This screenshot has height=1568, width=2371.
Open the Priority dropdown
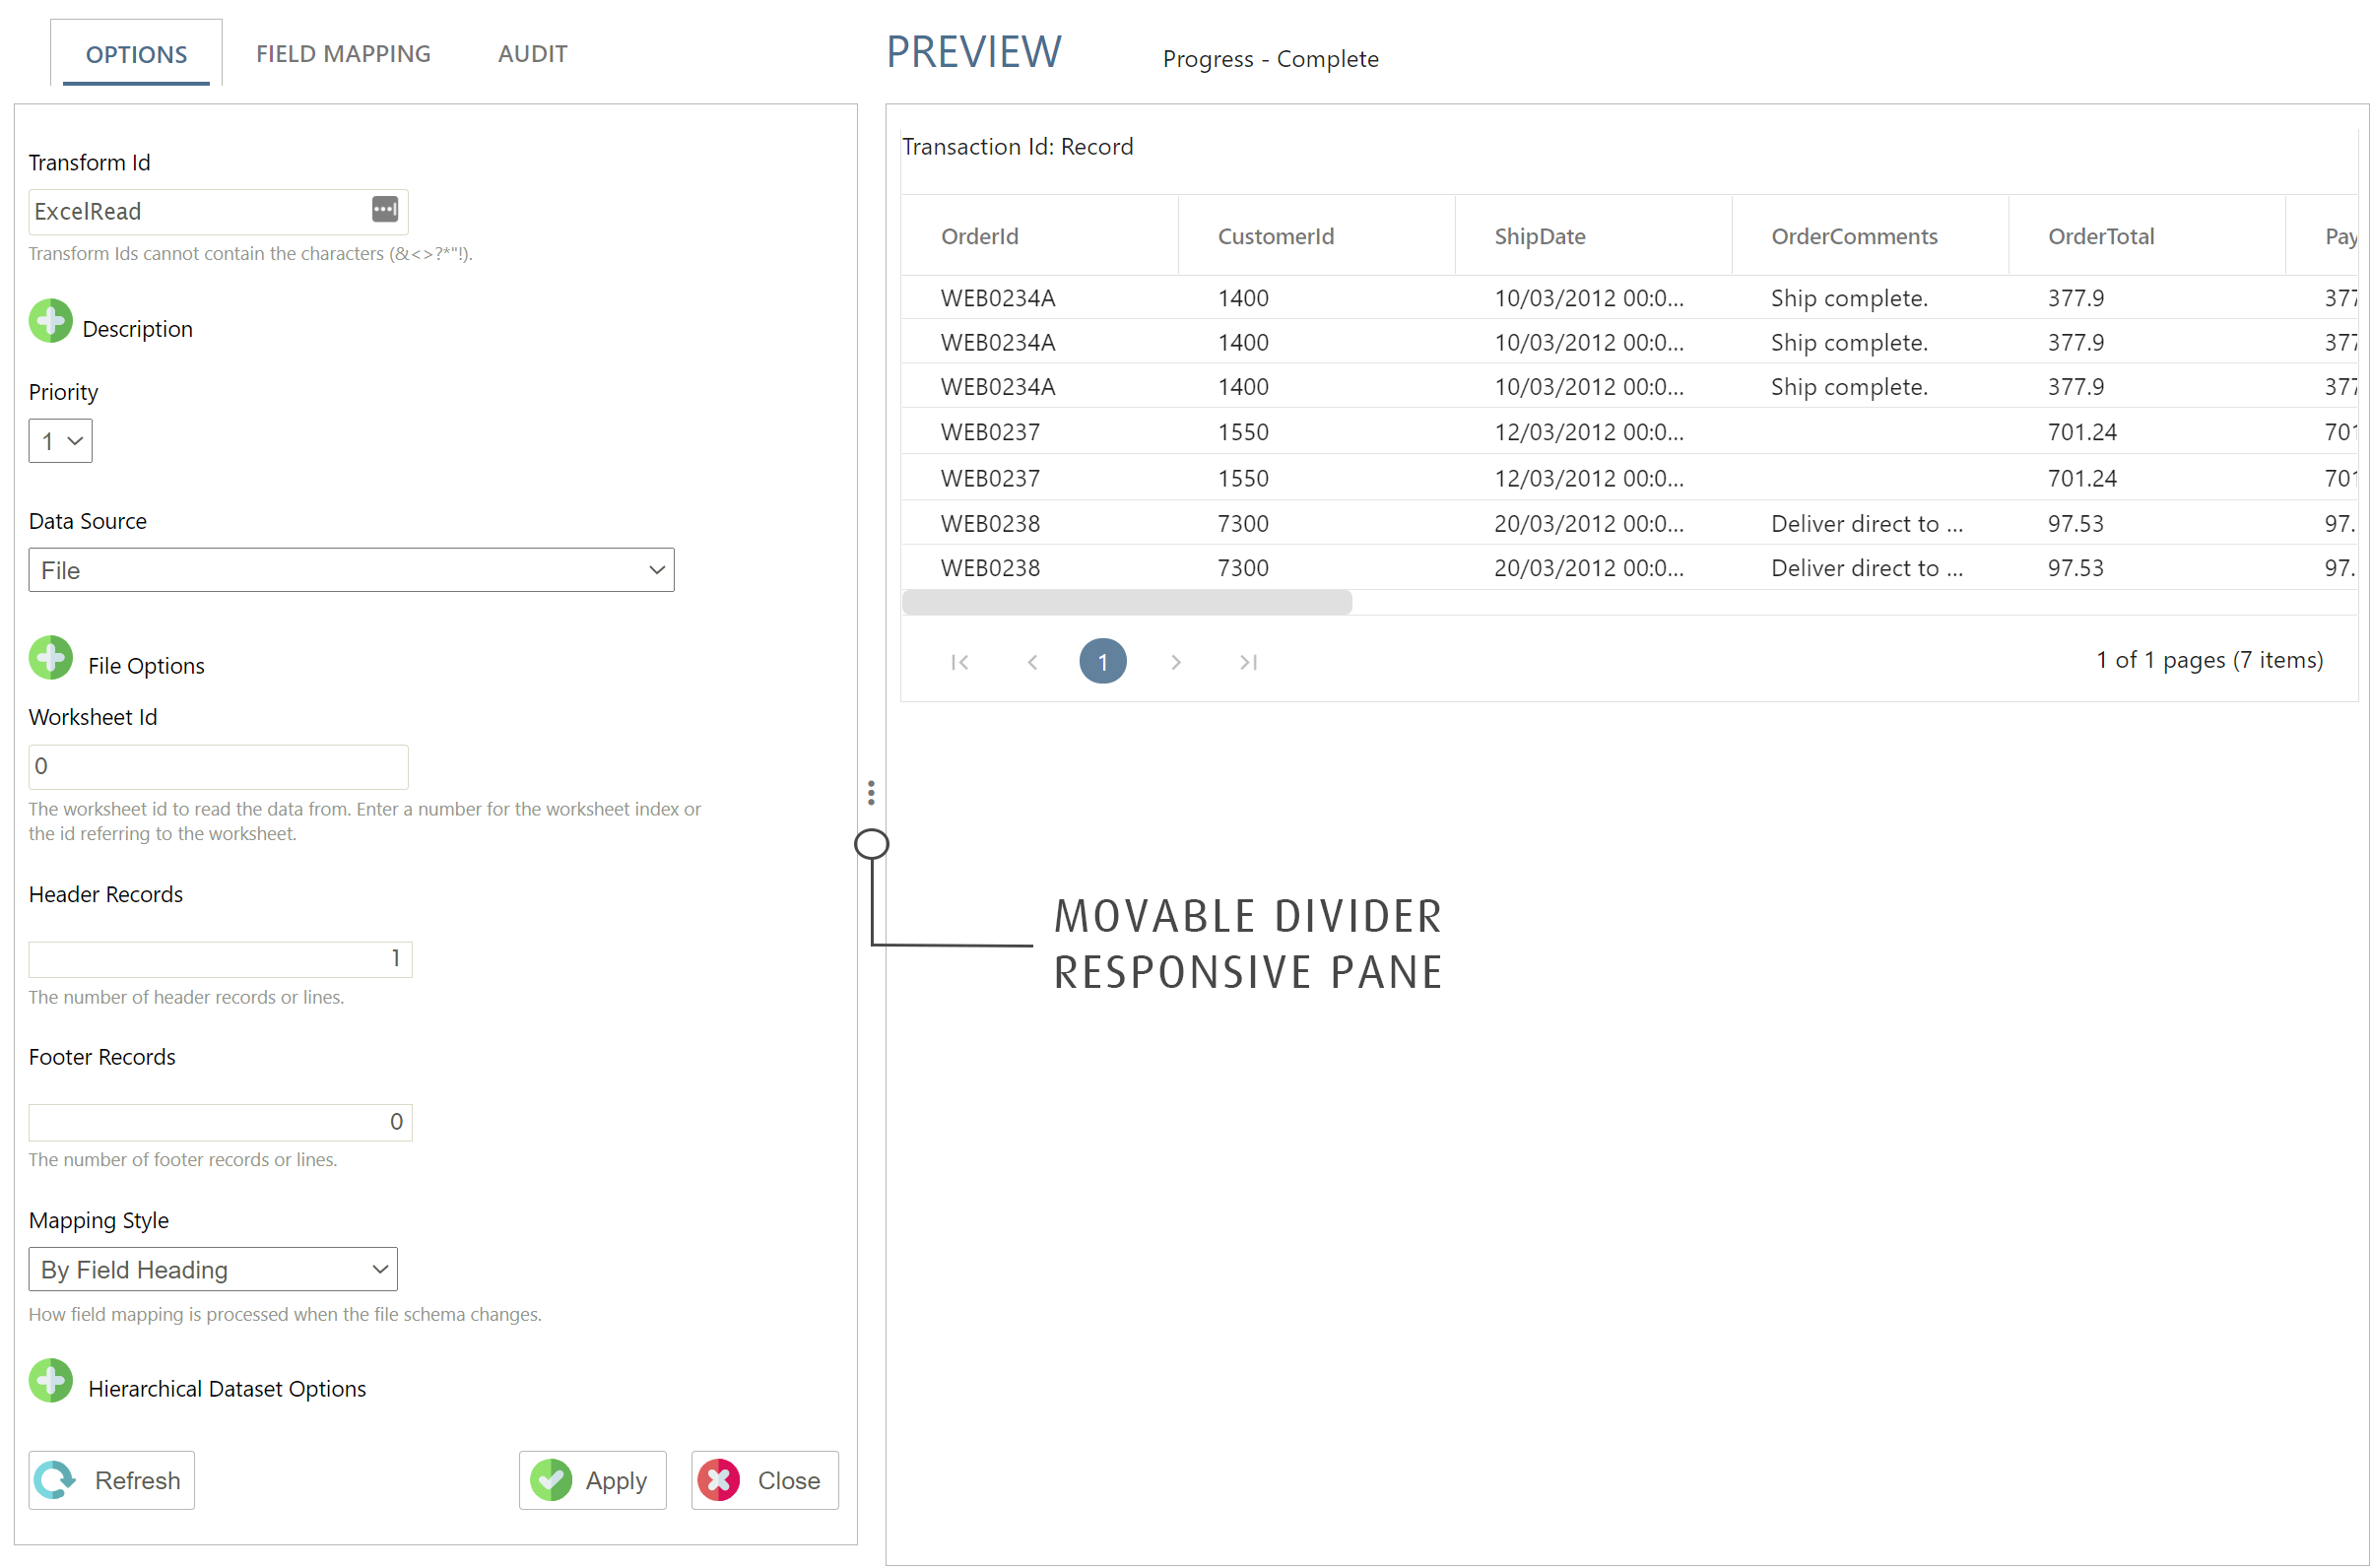[61, 441]
